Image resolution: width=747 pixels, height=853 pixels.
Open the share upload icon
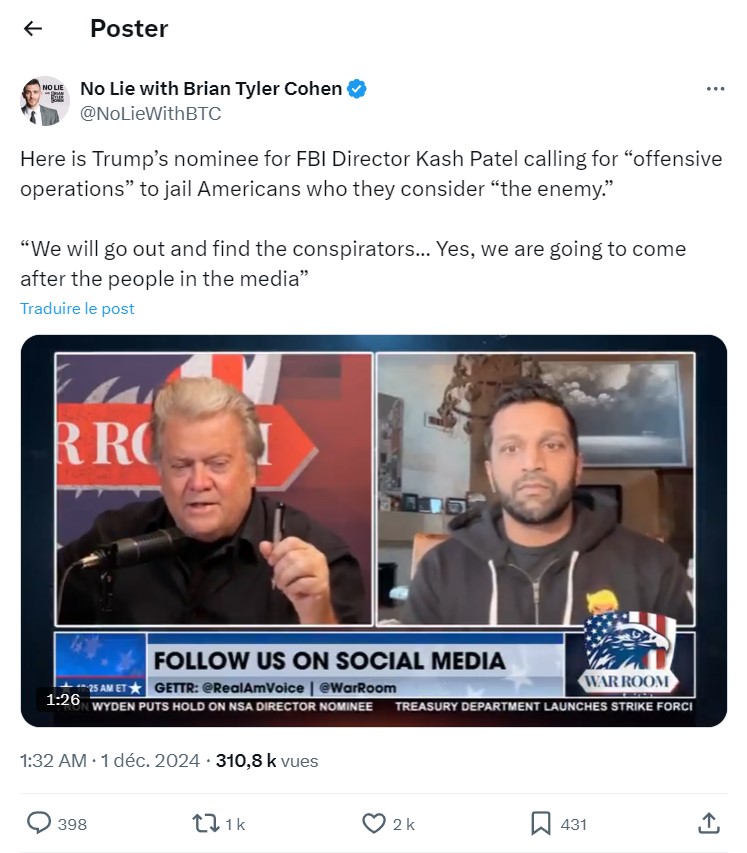click(709, 823)
